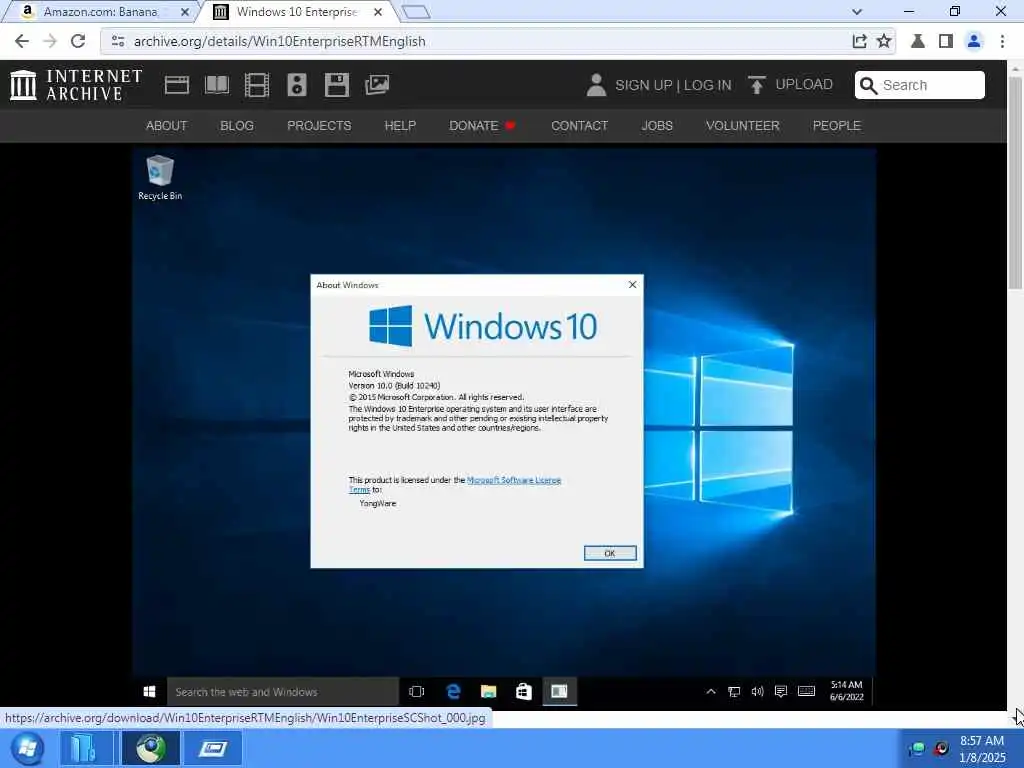Open the browser side panel icon
This screenshot has width=1024, height=768.
(x=946, y=41)
